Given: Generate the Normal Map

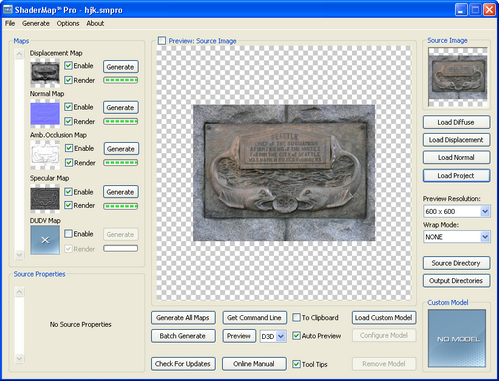Looking at the screenshot, I should coord(121,107).
